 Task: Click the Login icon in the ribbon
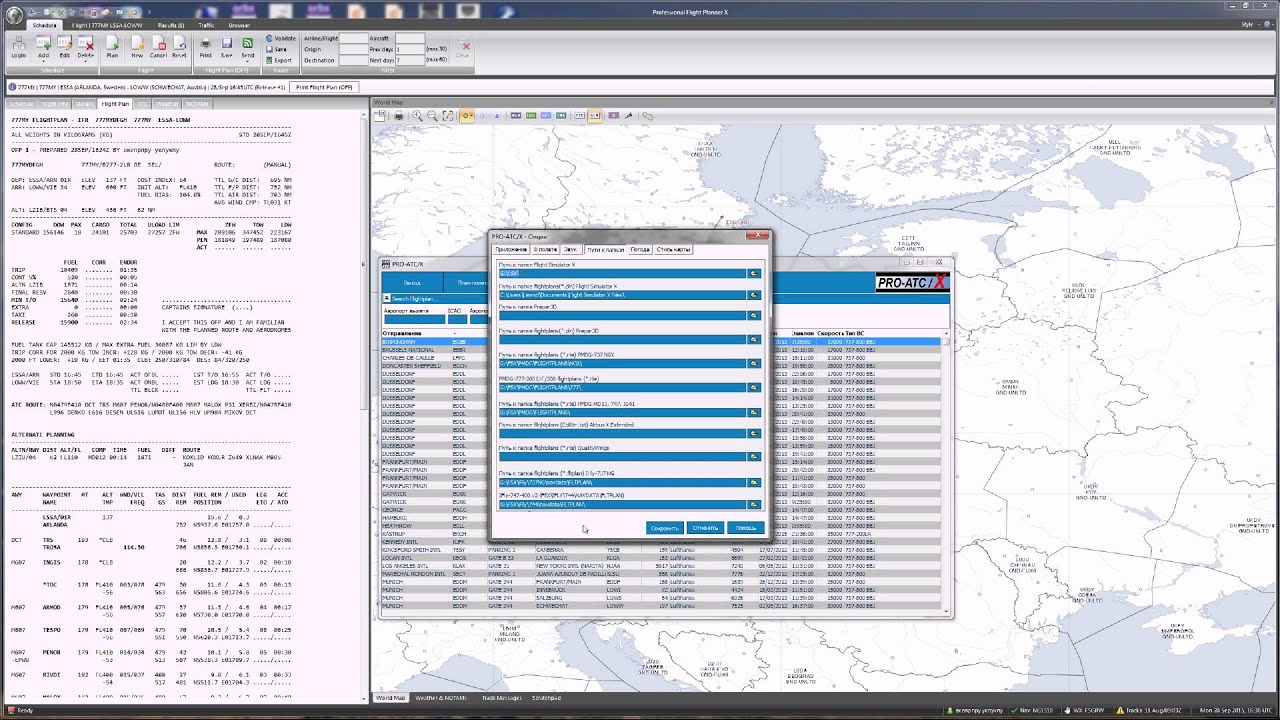pyautogui.click(x=19, y=47)
